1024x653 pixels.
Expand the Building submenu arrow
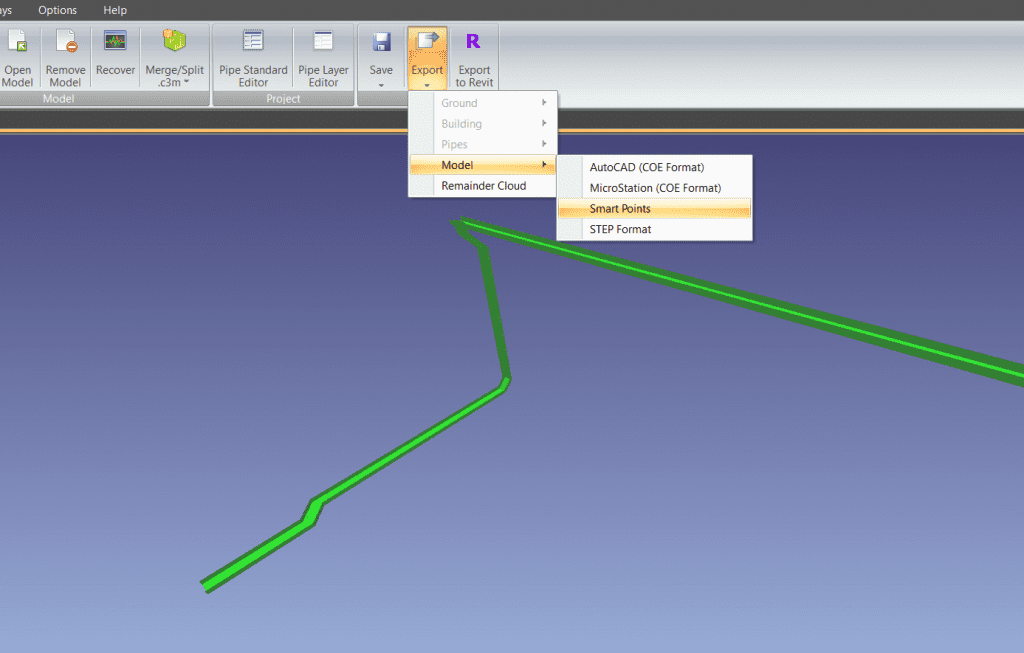tap(544, 123)
